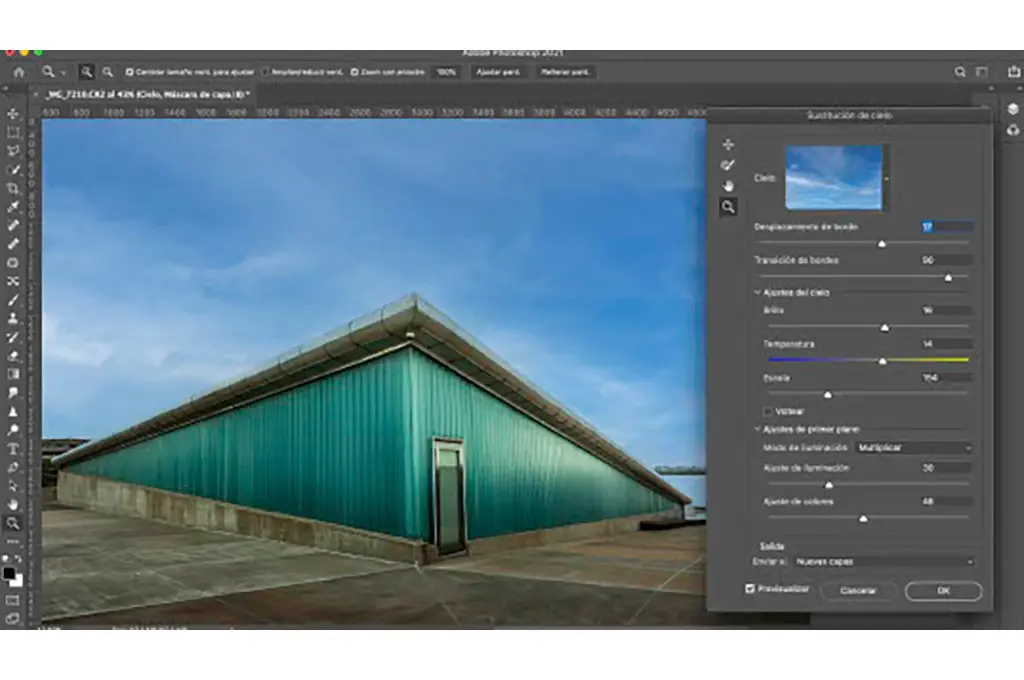This screenshot has width=1024, height=680.
Task: Click the sky preset thumbnail
Action: pyautogui.click(x=833, y=177)
